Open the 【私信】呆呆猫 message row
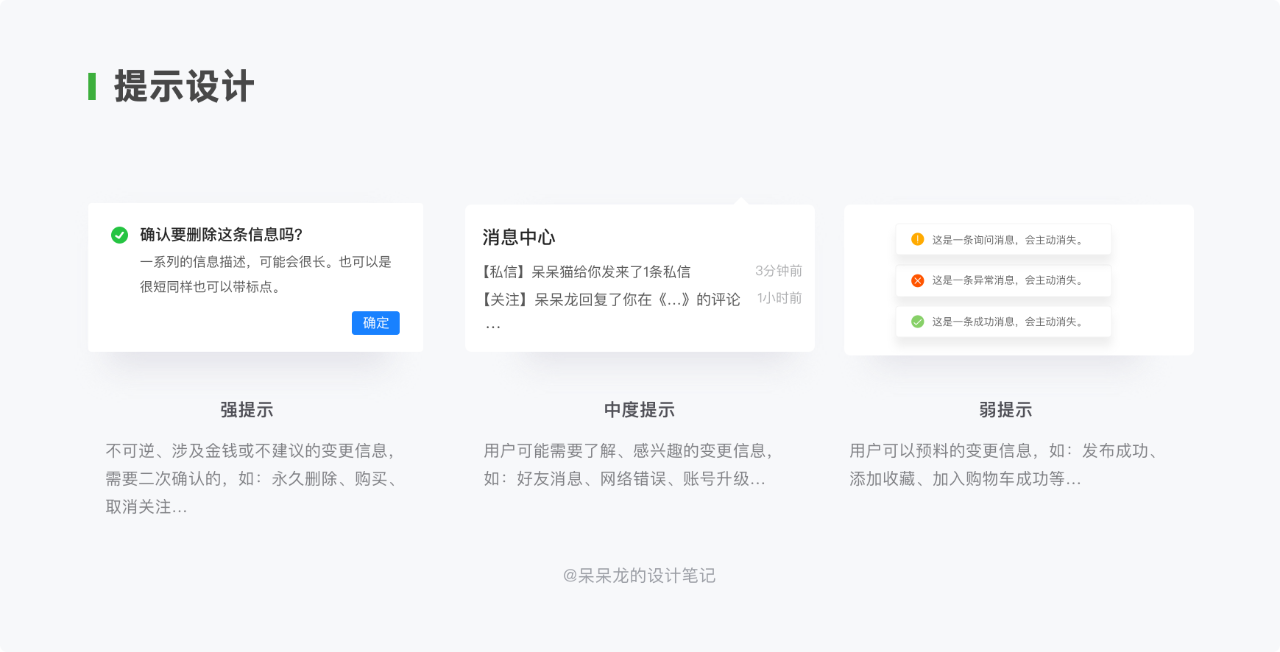 click(x=641, y=271)
